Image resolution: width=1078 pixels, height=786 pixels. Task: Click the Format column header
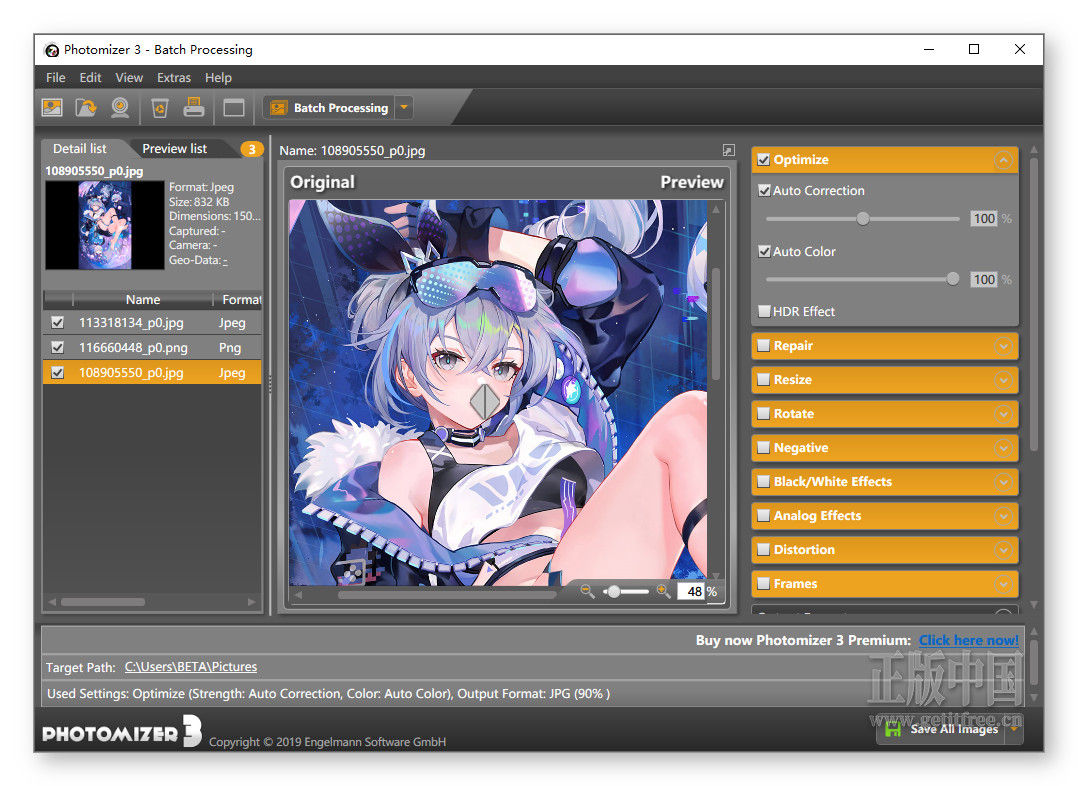[x=238, y=299]
